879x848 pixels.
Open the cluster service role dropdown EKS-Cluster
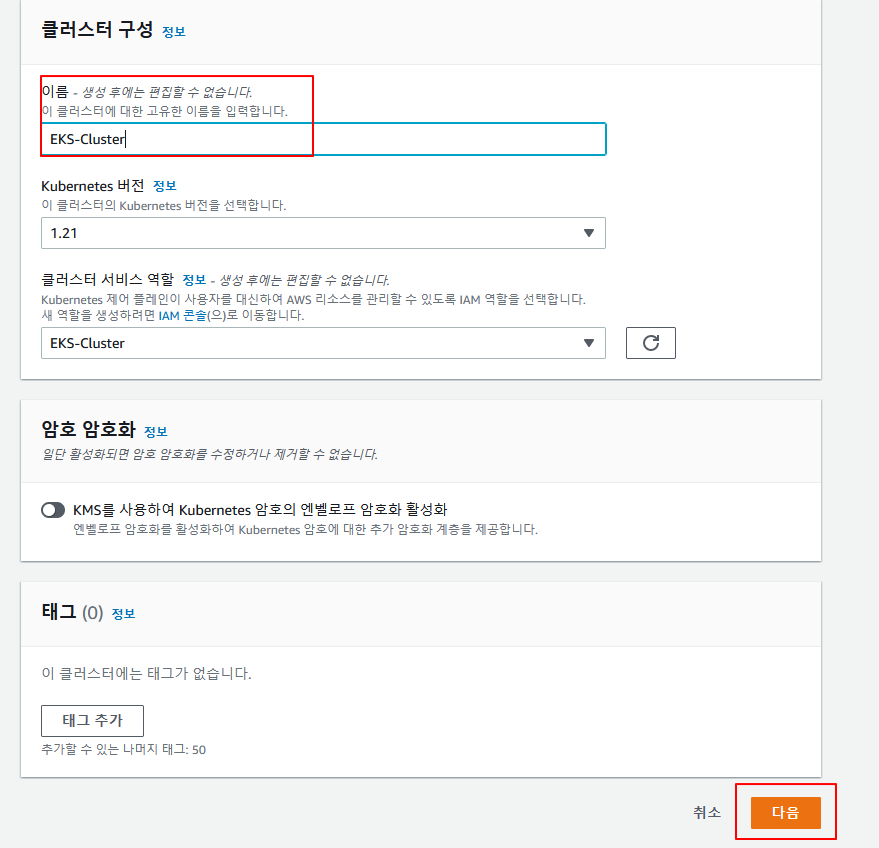click(323, 343)
